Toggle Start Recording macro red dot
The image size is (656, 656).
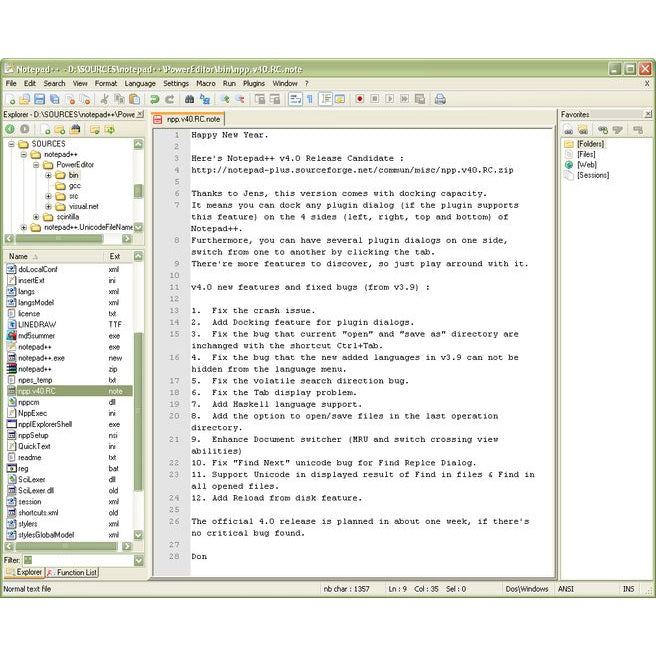359,99
